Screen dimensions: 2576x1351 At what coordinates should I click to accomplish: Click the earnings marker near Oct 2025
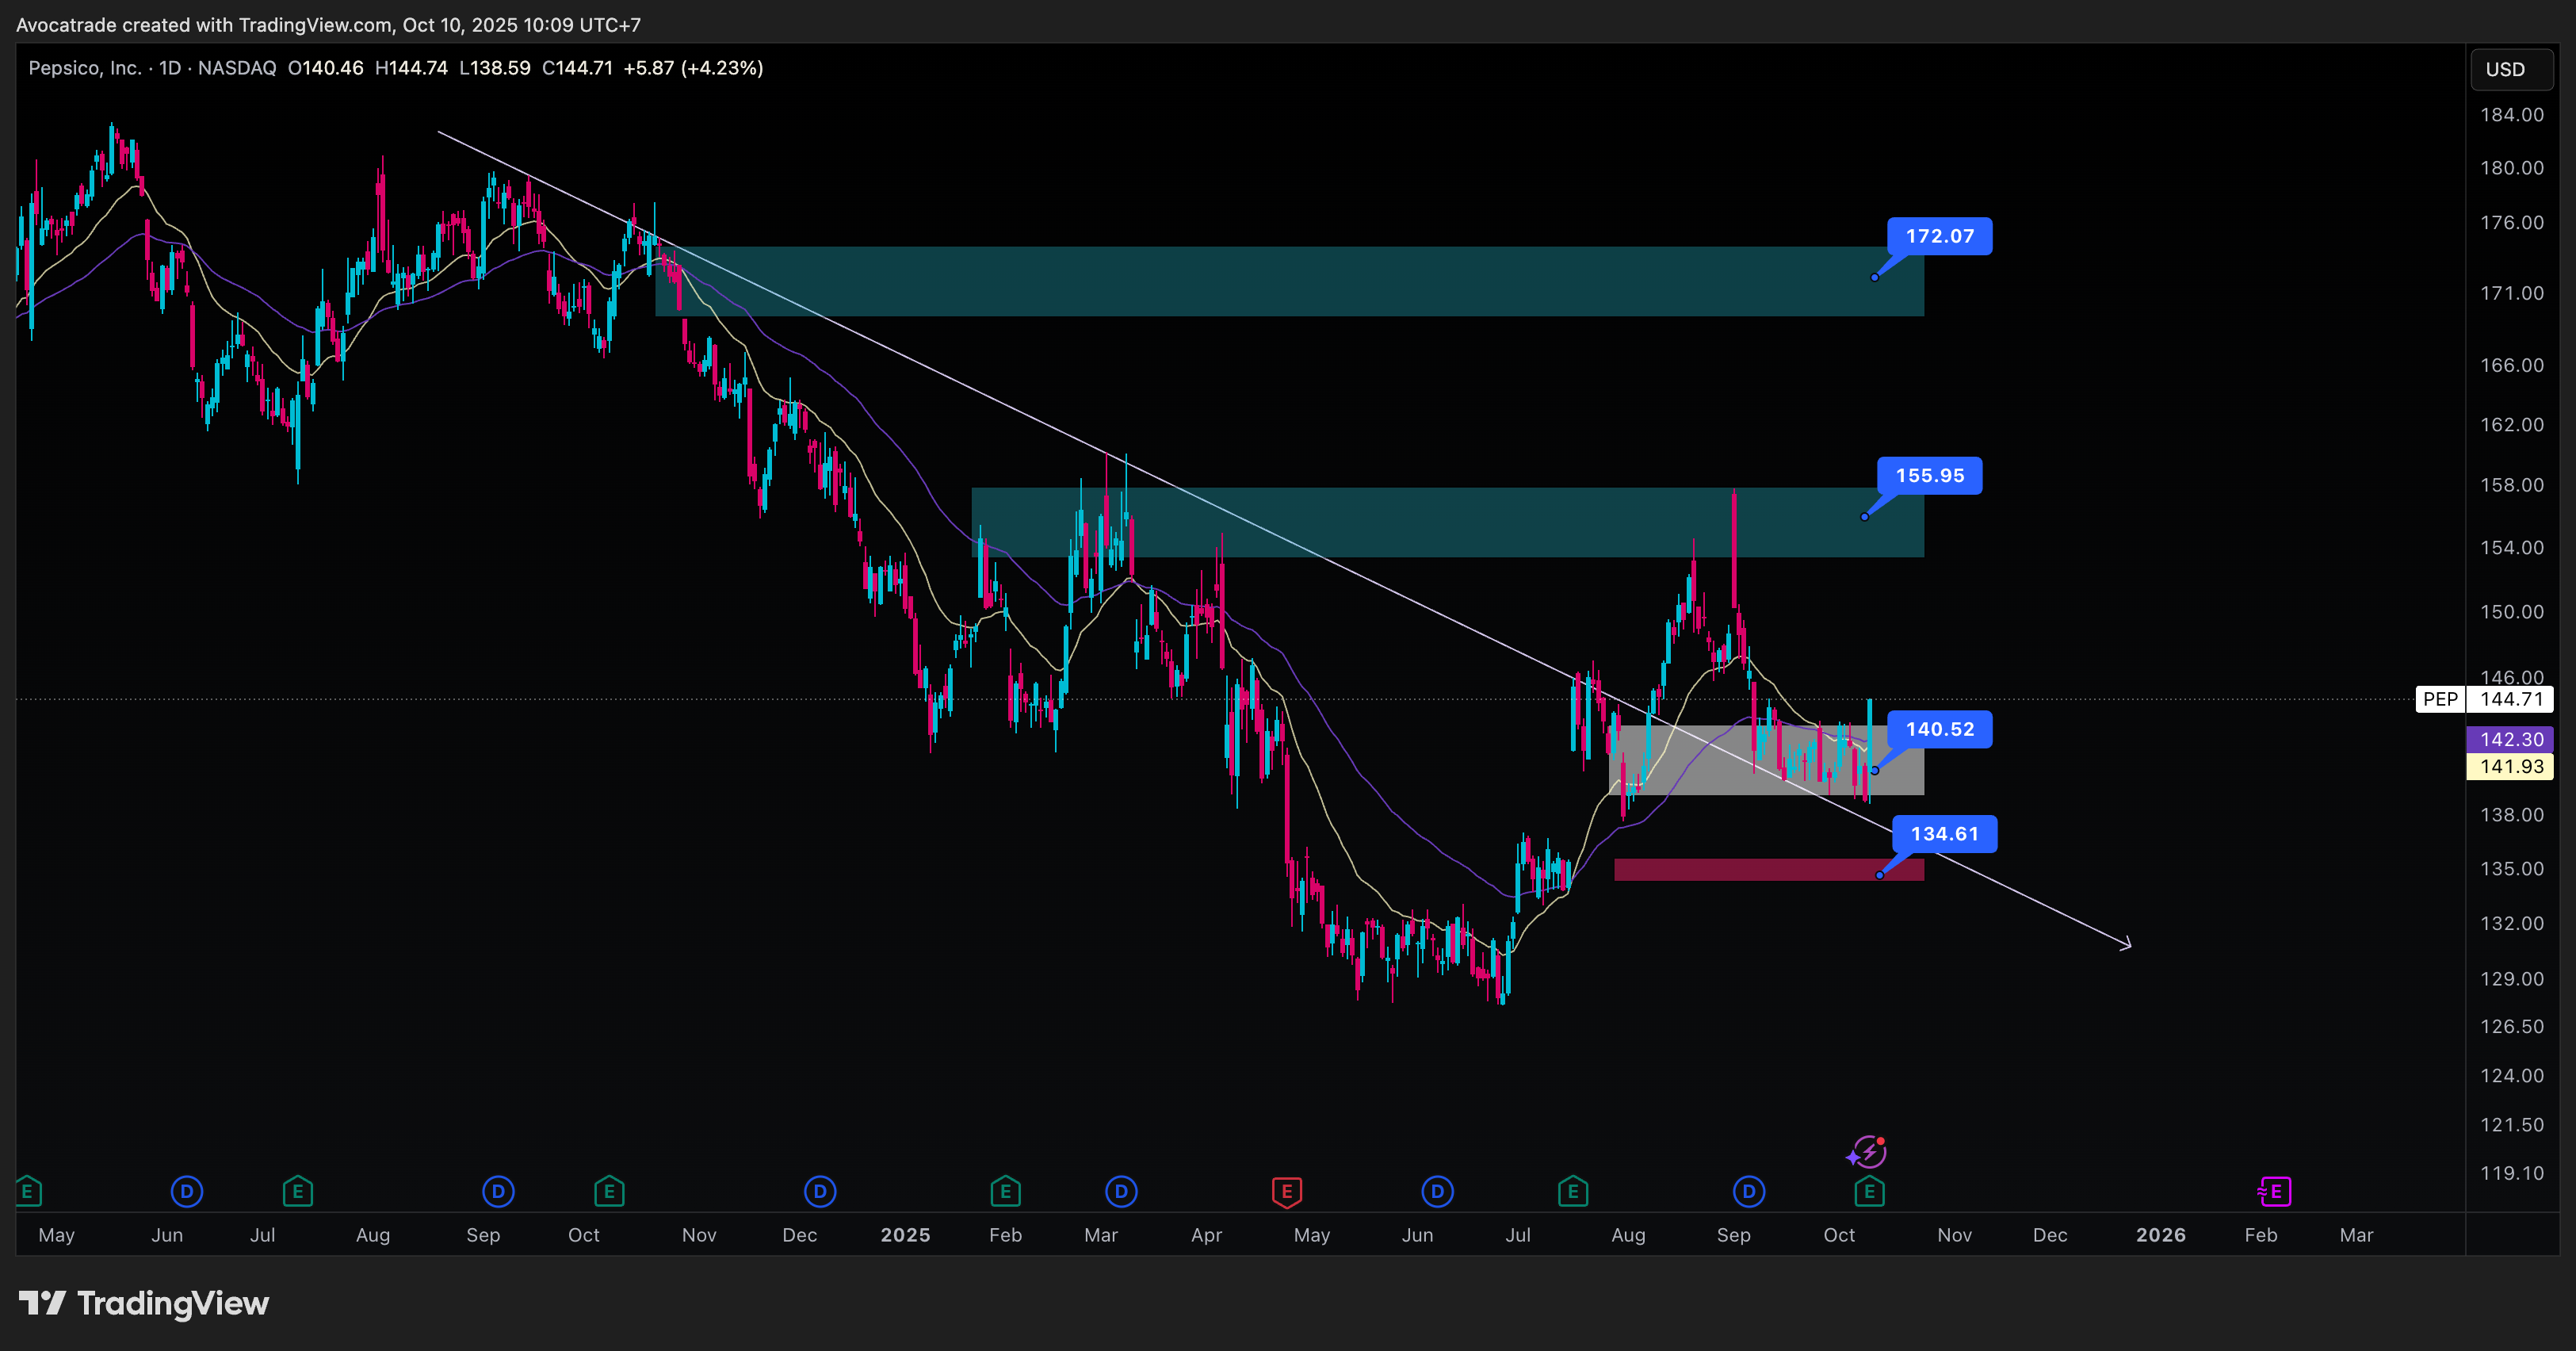point(1869,1191)
